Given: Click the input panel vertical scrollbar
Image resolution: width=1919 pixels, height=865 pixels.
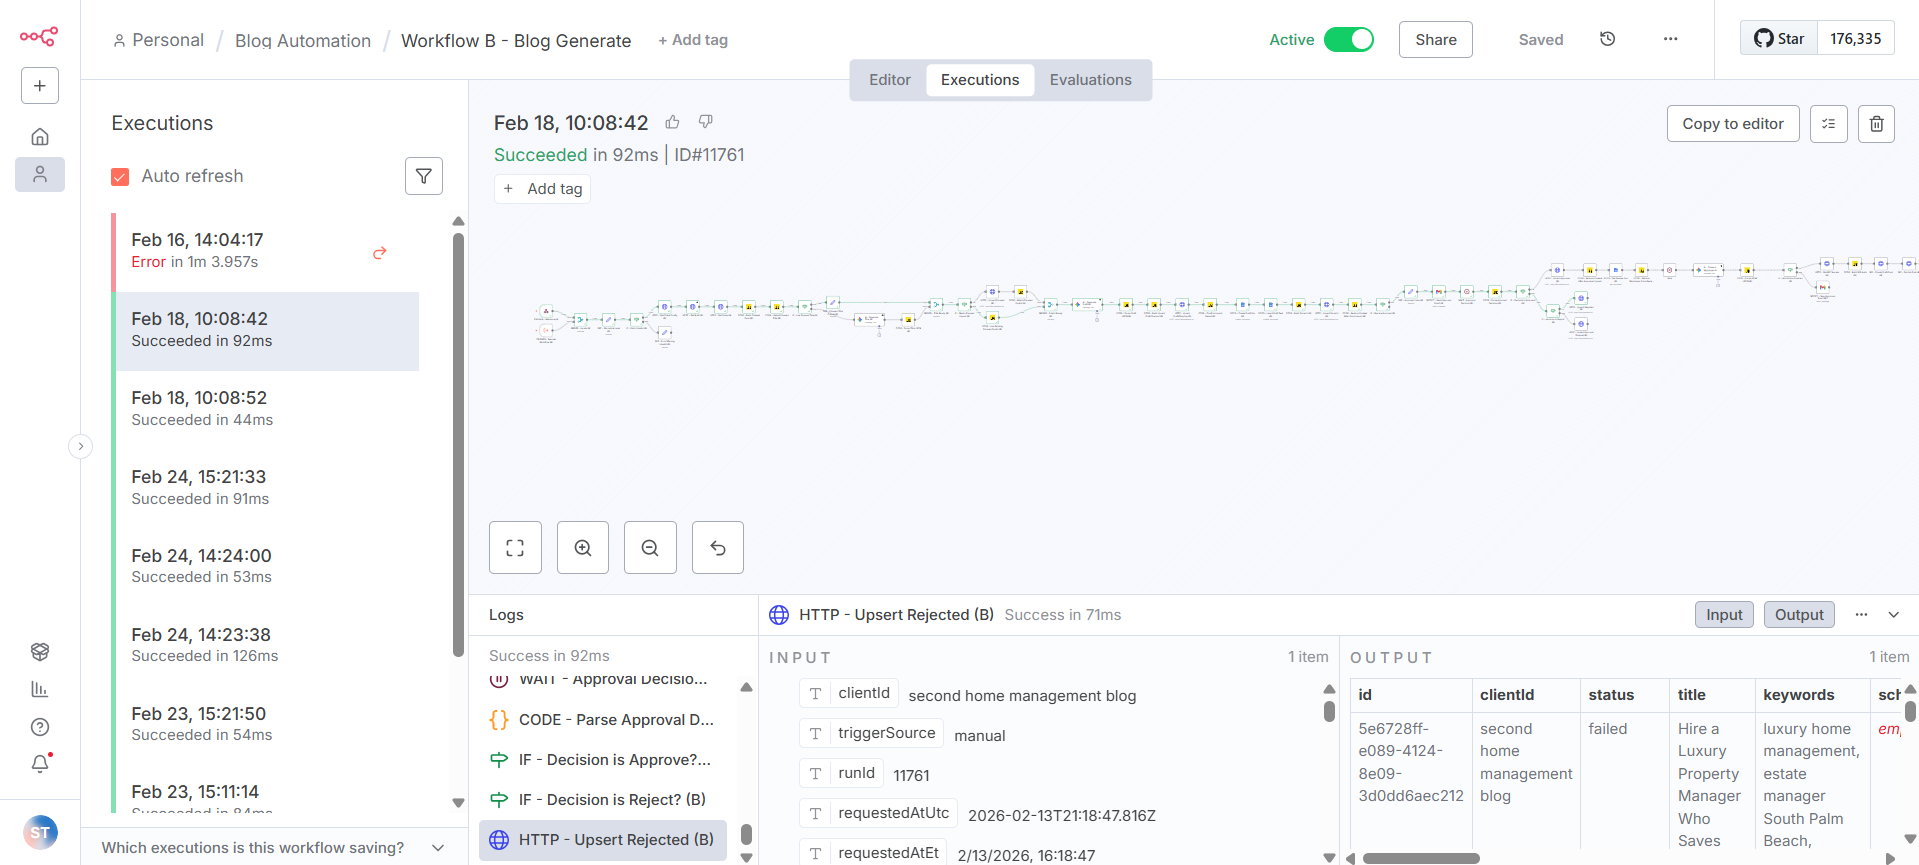Looking at the screenshot, I should point(1329,711).
